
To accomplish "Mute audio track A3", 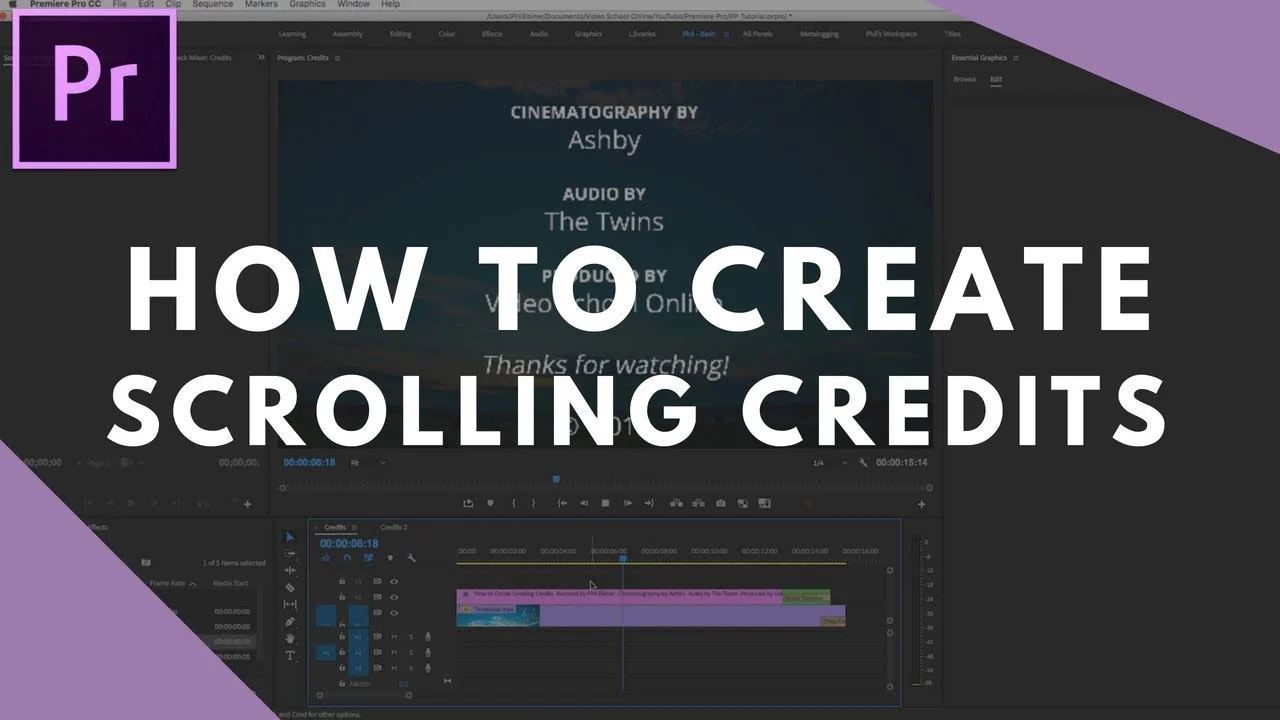I will 394,668.
